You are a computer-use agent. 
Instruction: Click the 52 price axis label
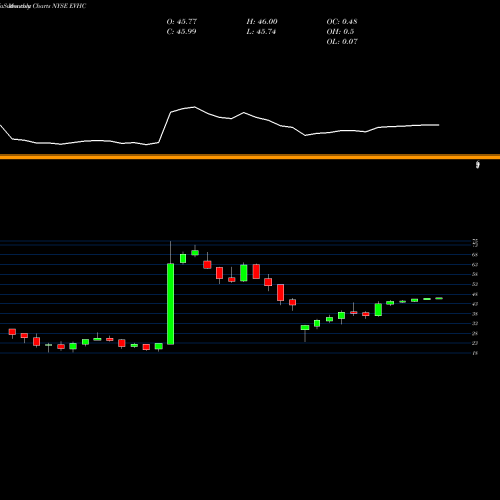click(475, 284)
